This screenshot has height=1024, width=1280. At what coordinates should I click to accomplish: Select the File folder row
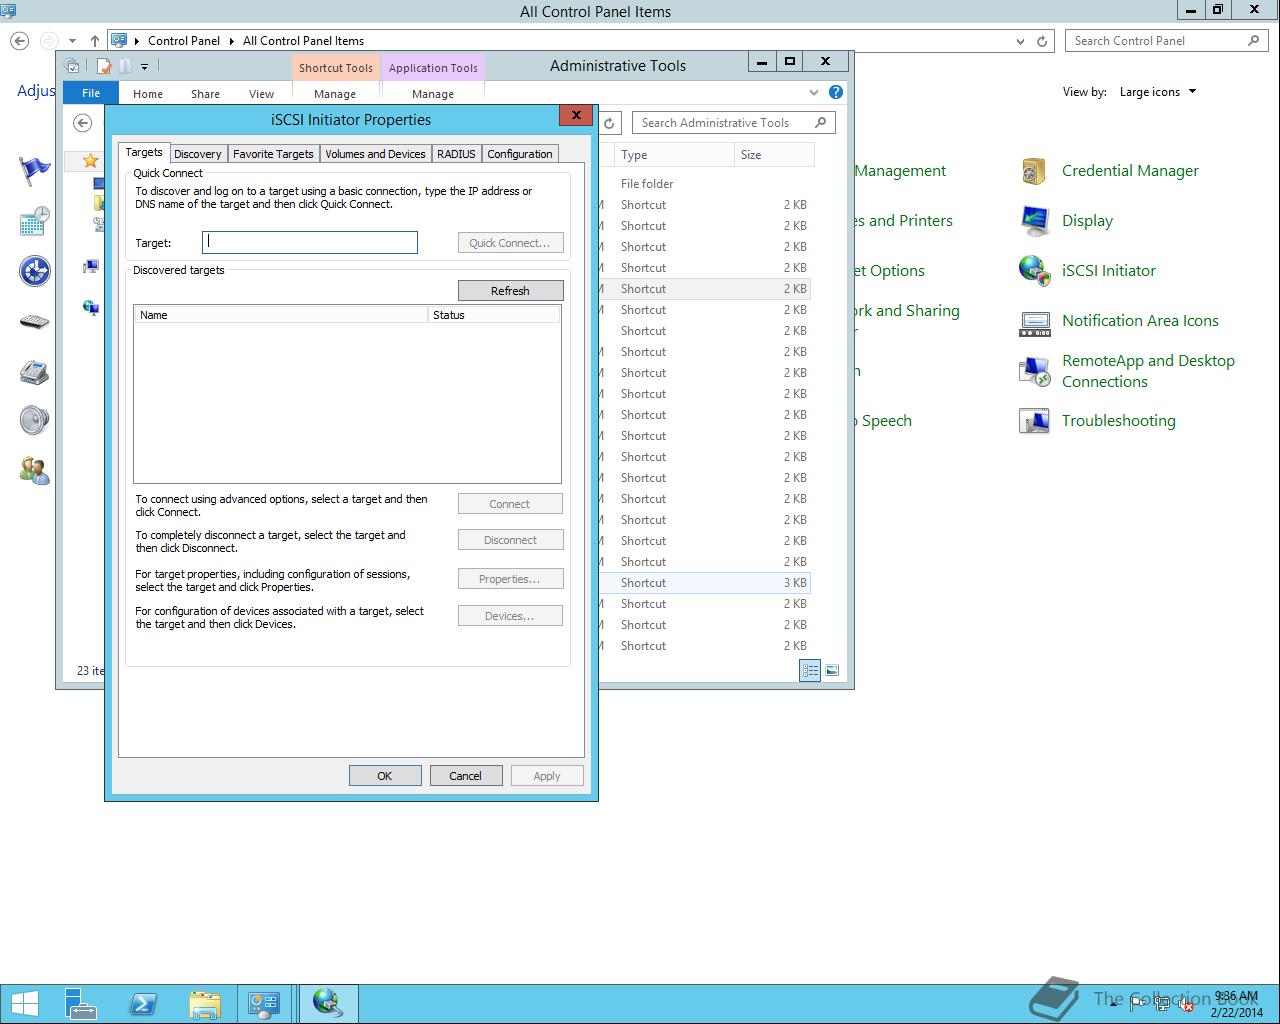point(705,184)
